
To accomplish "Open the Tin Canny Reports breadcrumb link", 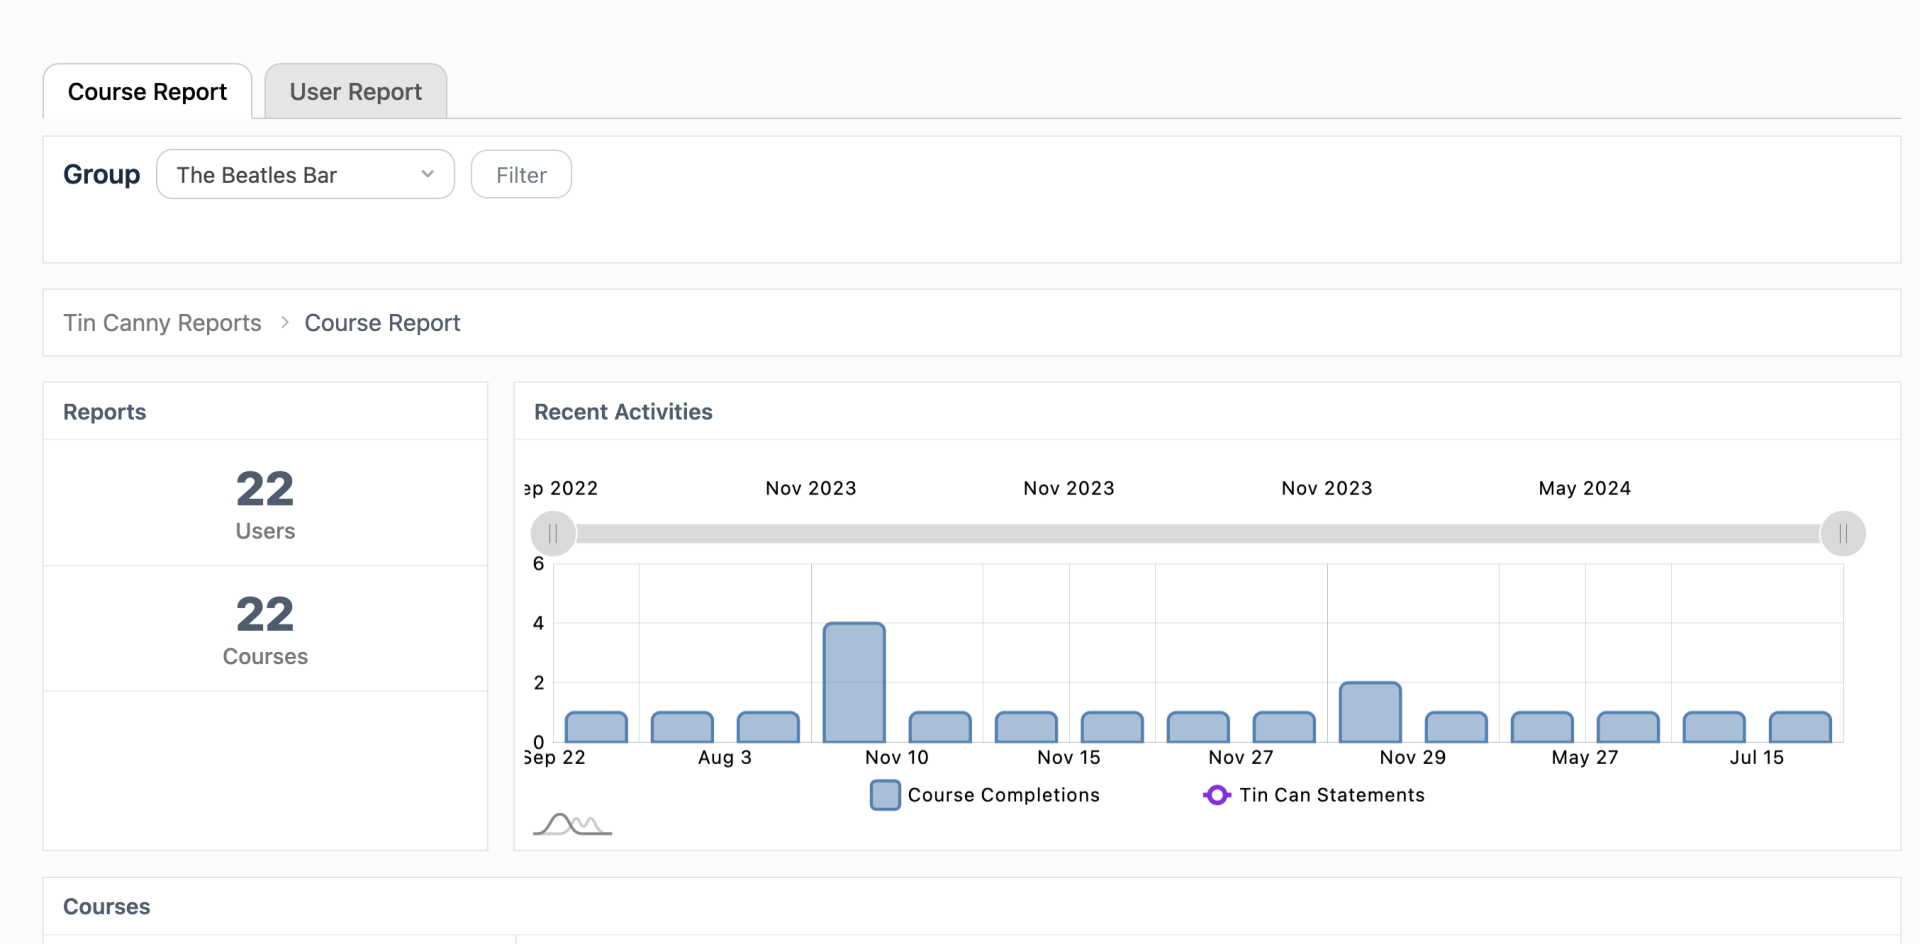I will click(x=162, y=323).
